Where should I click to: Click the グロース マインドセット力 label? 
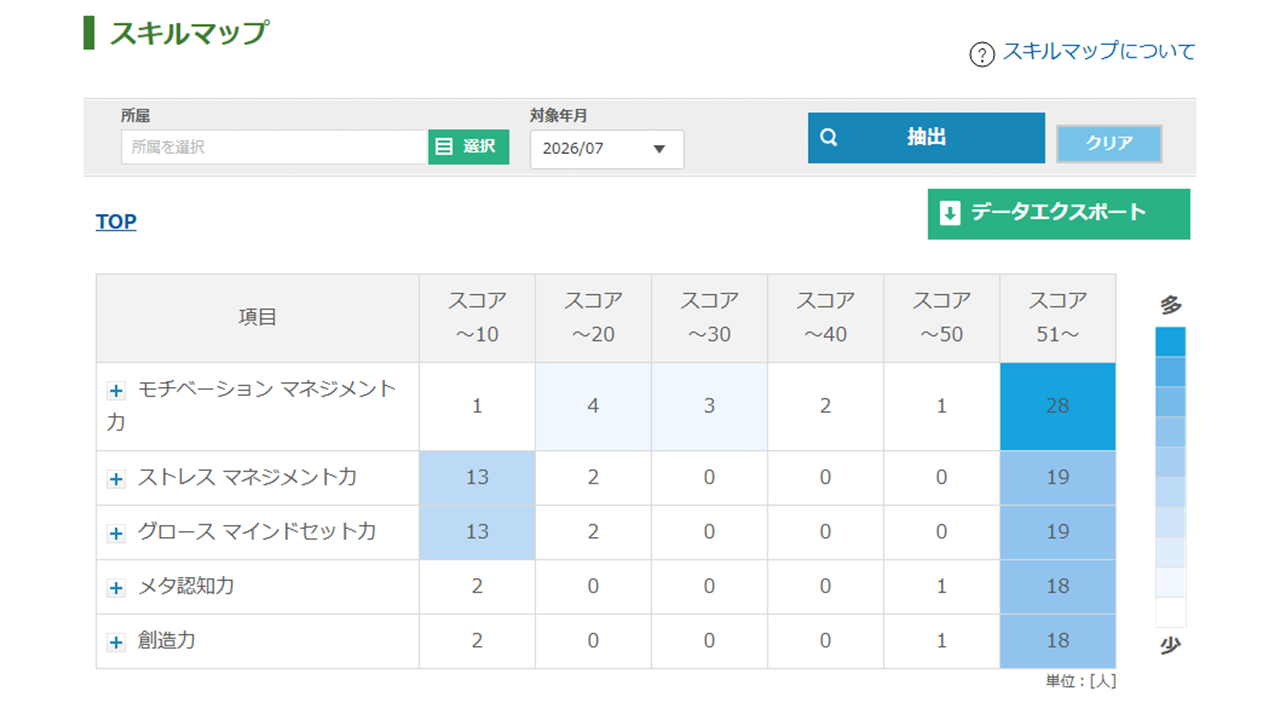click(x=257, y=532)
